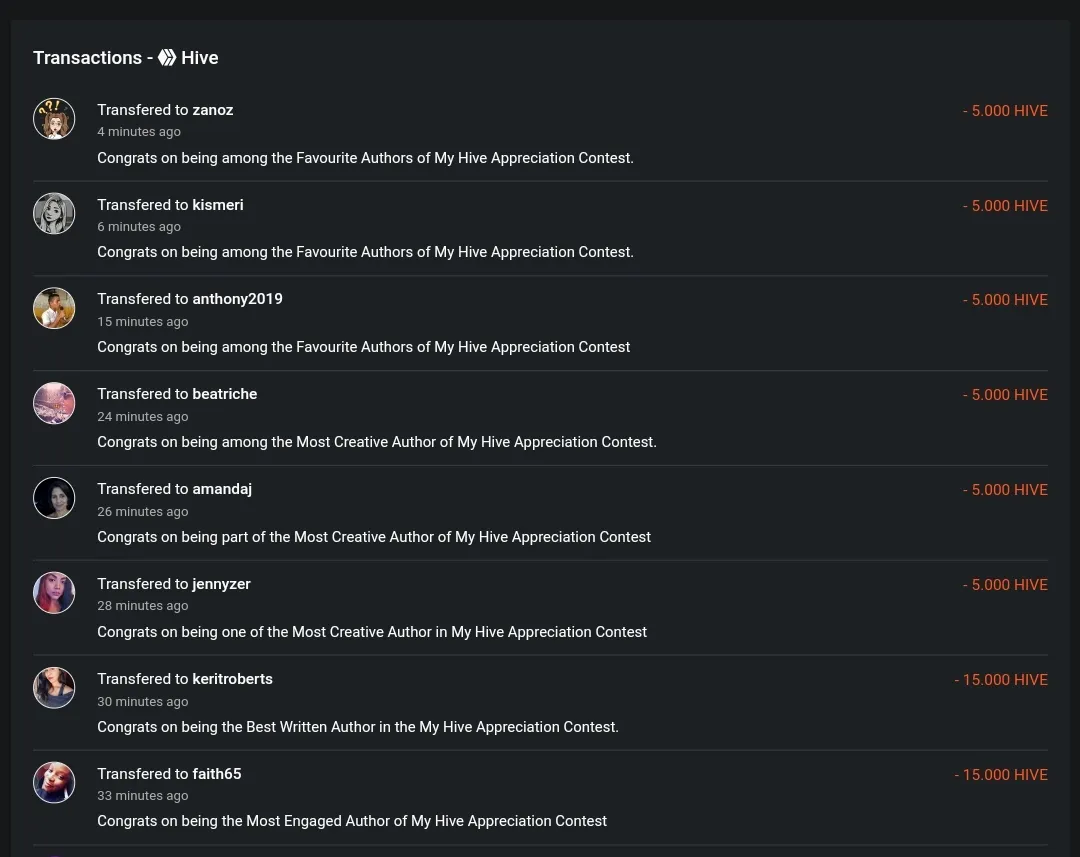This screenshot has height=857, width=1080.
Task: Select the "26 minutes ago" timestamp
Action: pos(143,512)
